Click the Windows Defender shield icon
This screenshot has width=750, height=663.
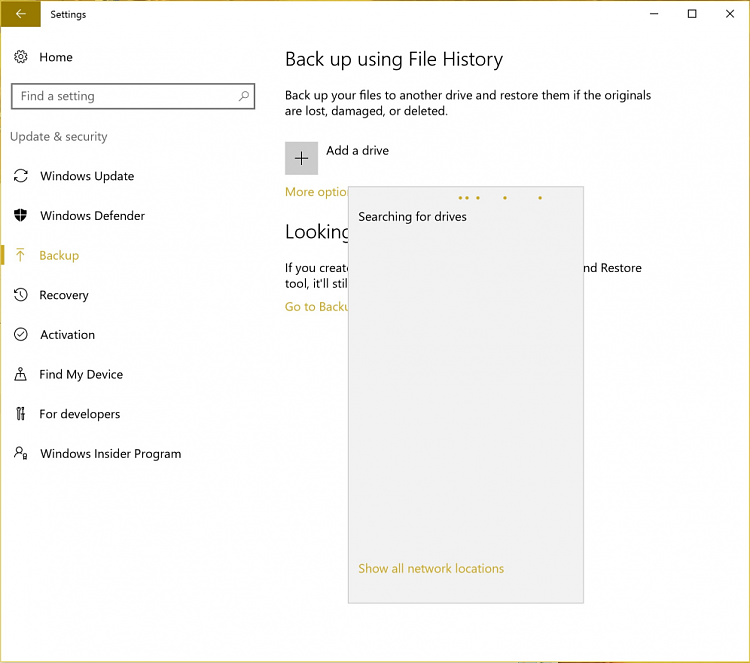pos(21,215)
